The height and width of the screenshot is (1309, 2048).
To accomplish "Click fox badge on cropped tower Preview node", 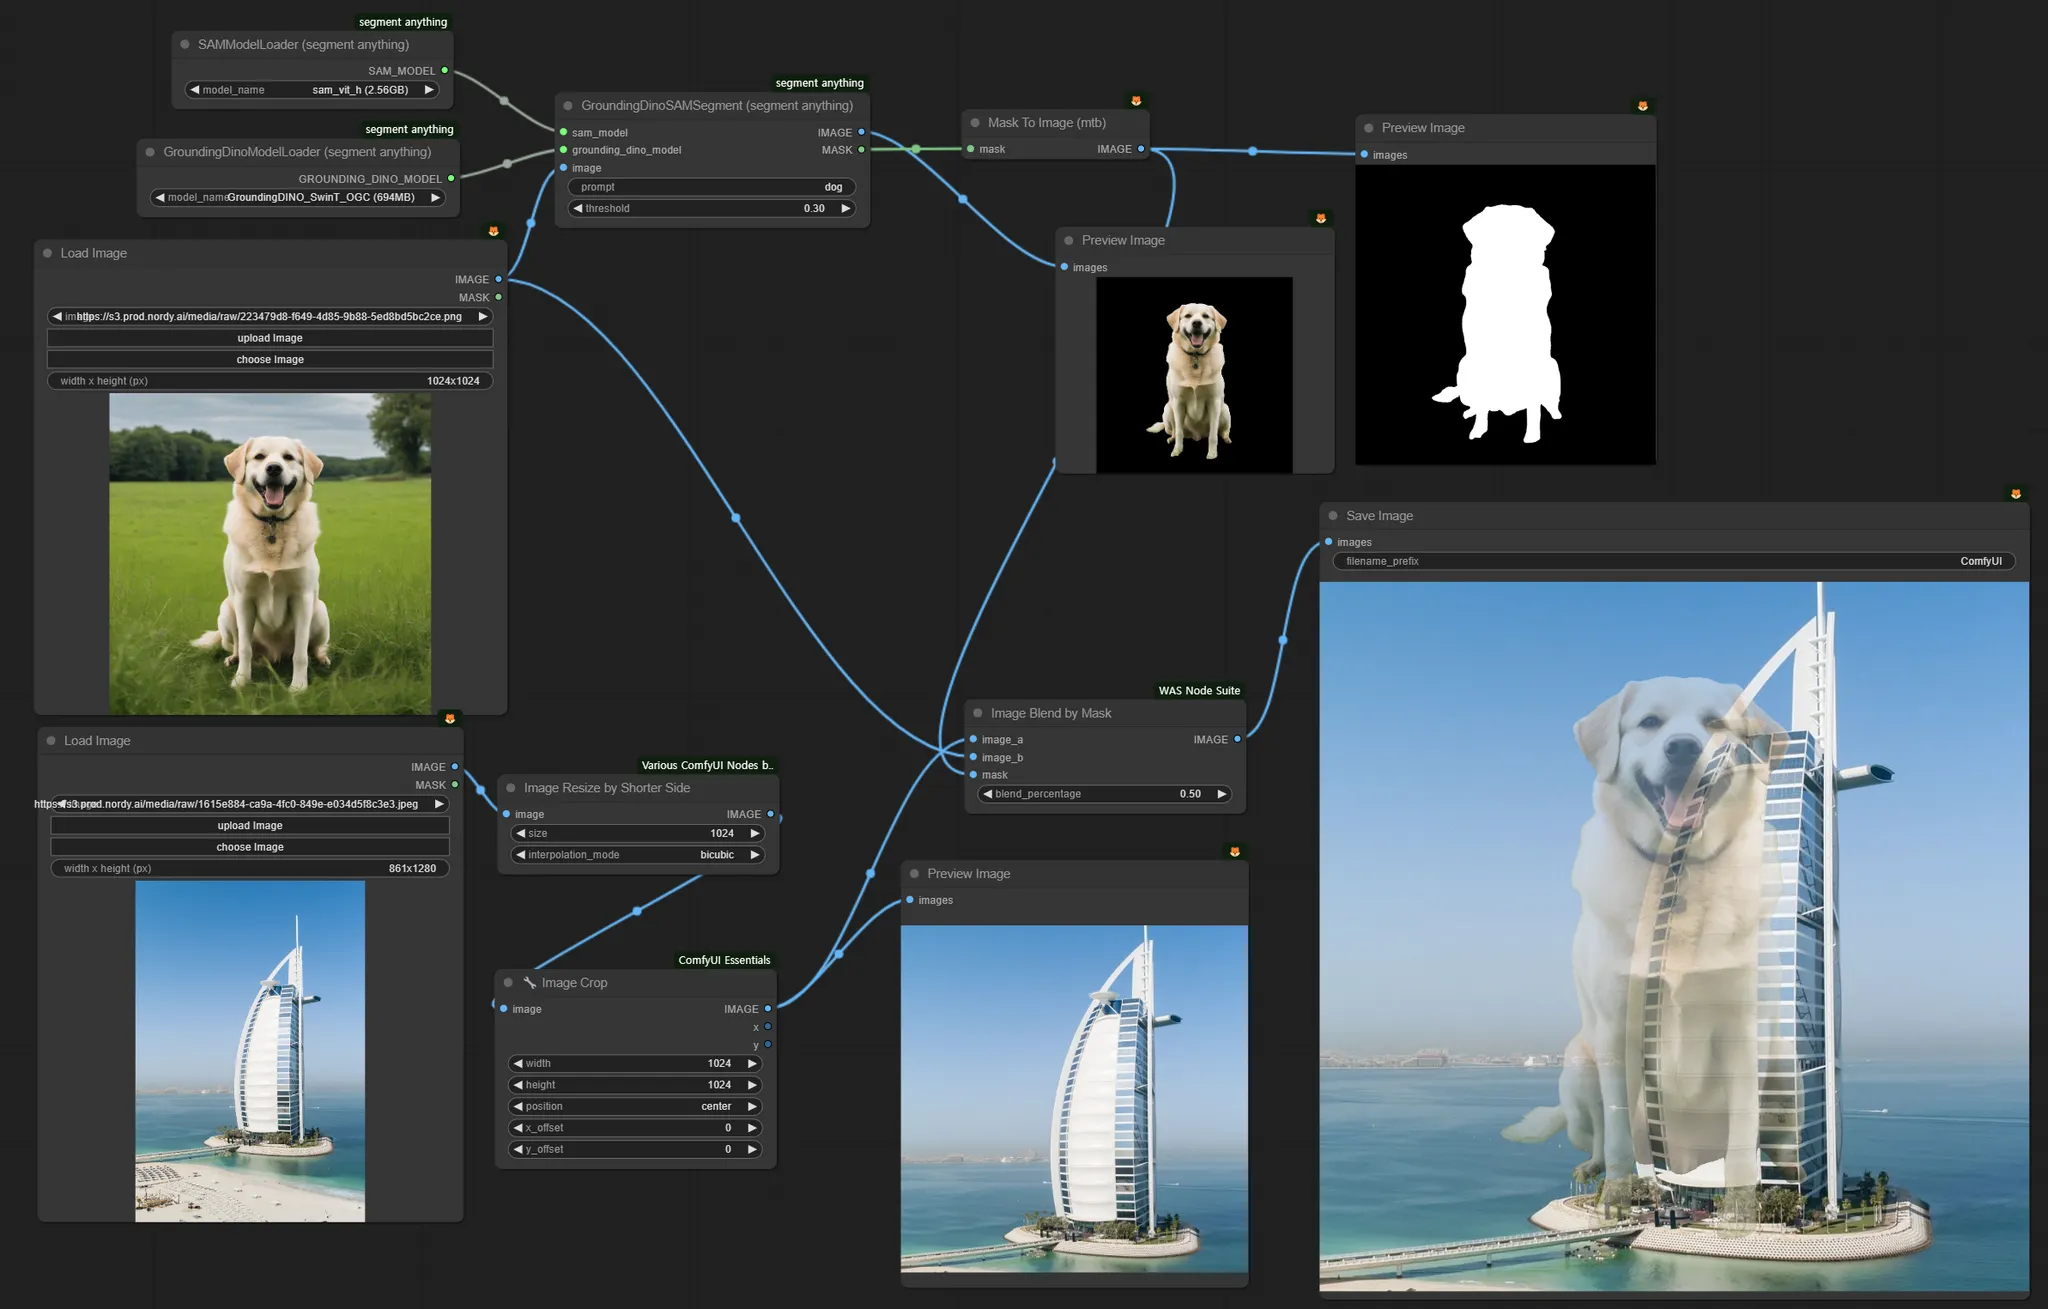I will (x=1234, y=852).
